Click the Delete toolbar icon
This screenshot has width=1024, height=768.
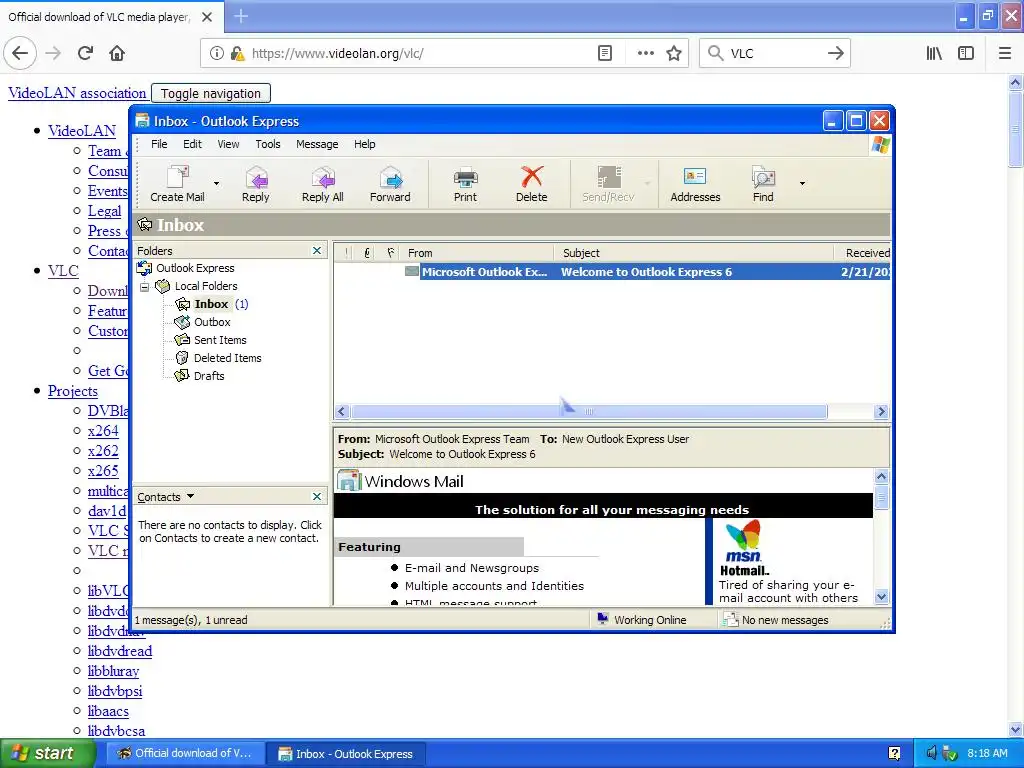point(532,184)
